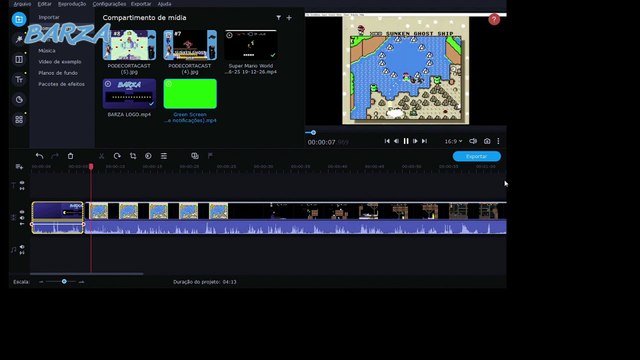The height and width of the screenshot is (360, 640).
Task: Select Vídeo de exemplo category
Action: [60, 62]
